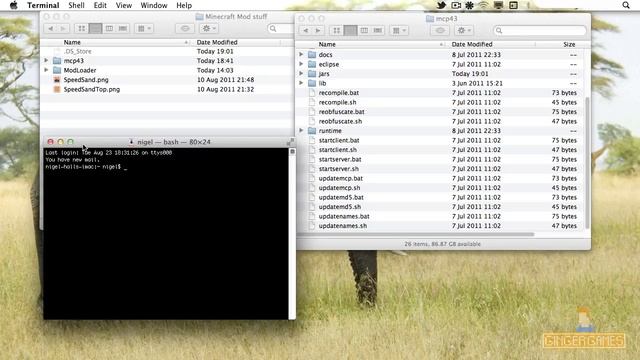Open arrange dropdown in mcp43 window
Image resolution: width=640 pixels, height=360 pixels.
click(x=399, y=30)
